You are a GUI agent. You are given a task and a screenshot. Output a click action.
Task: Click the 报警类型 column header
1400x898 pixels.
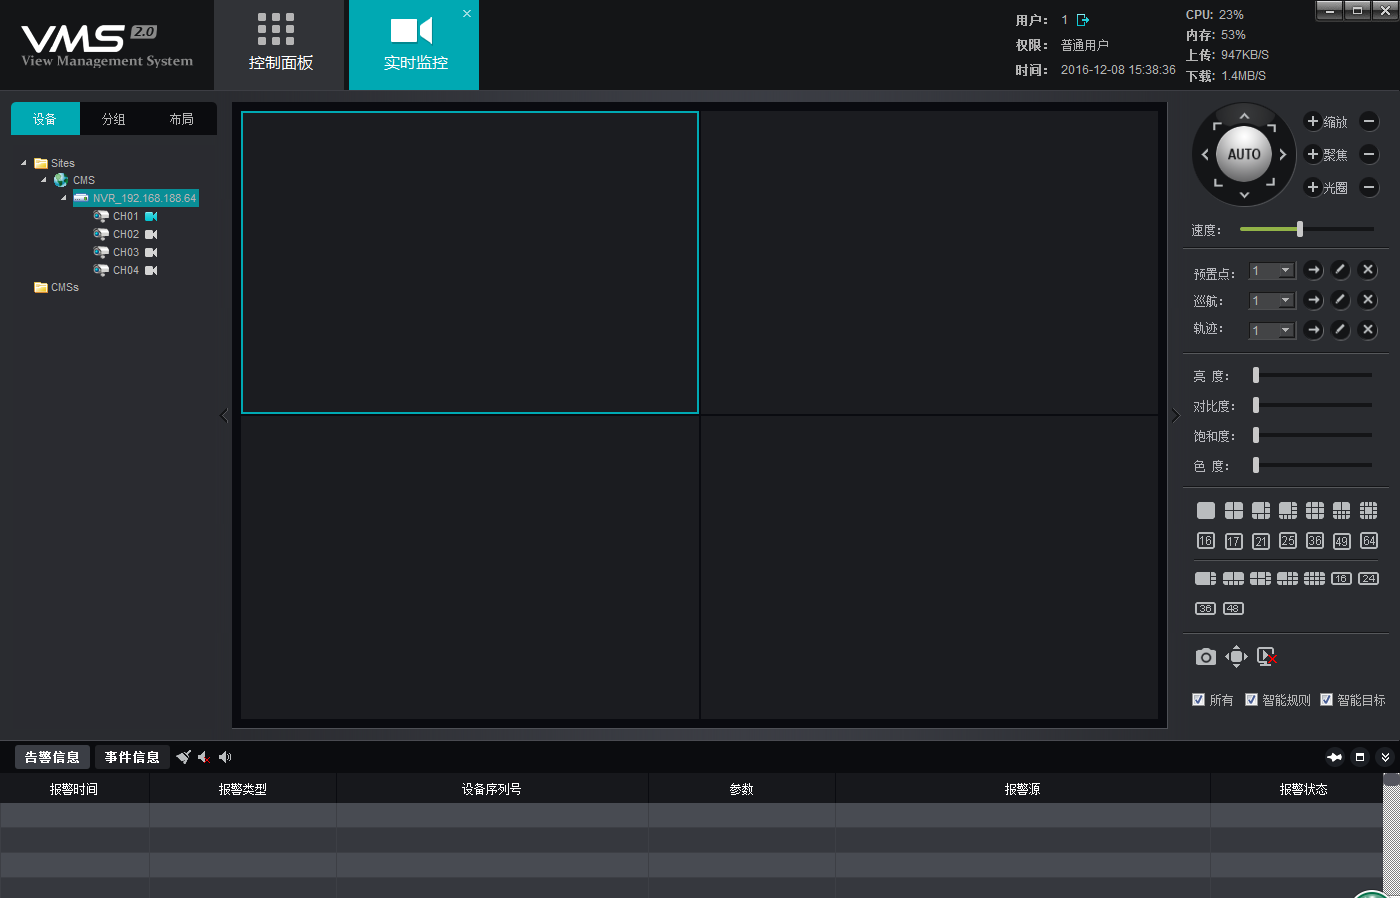tap(243, 789)
